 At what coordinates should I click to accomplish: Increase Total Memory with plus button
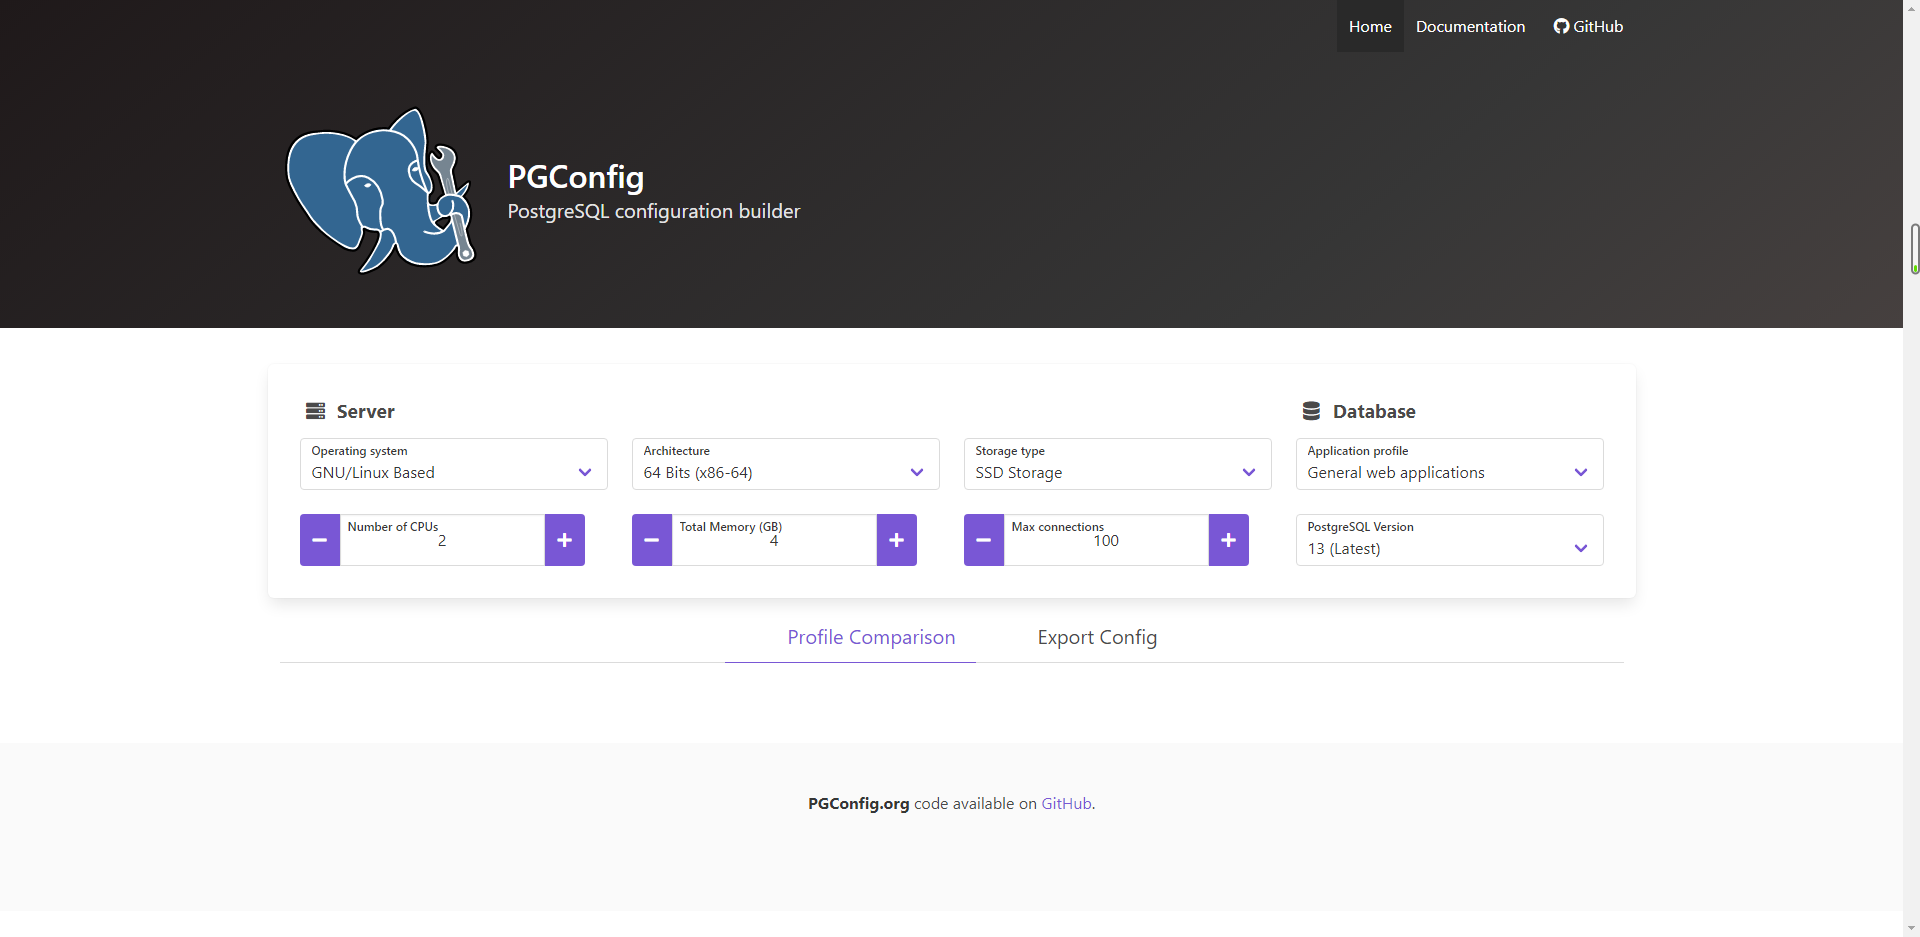tap(897, 540)
